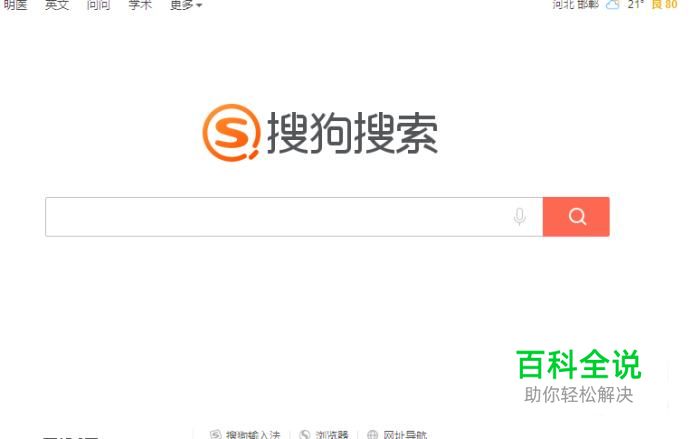Open the 网址导航 link
The height and width of the screenshot is (439, 692).
tap(405, 435)
